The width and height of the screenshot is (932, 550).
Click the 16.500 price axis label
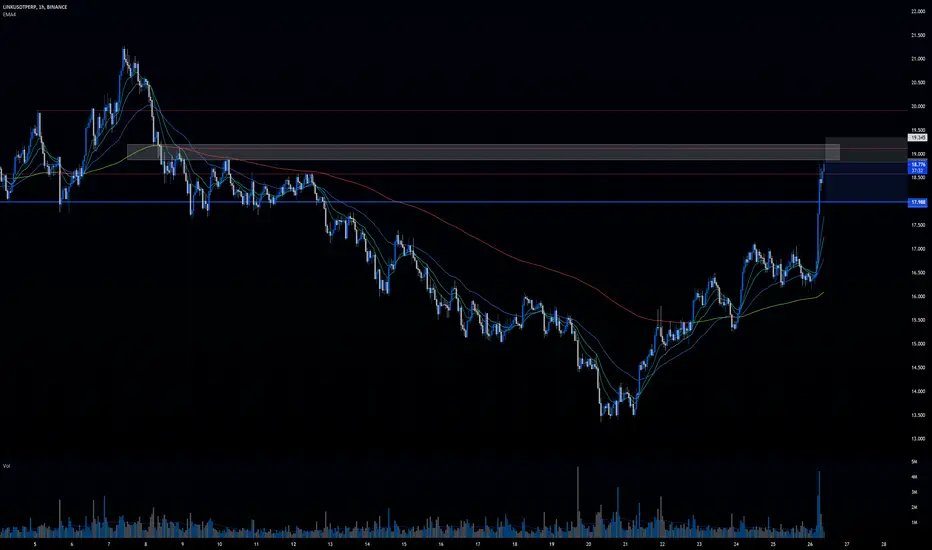918,272
